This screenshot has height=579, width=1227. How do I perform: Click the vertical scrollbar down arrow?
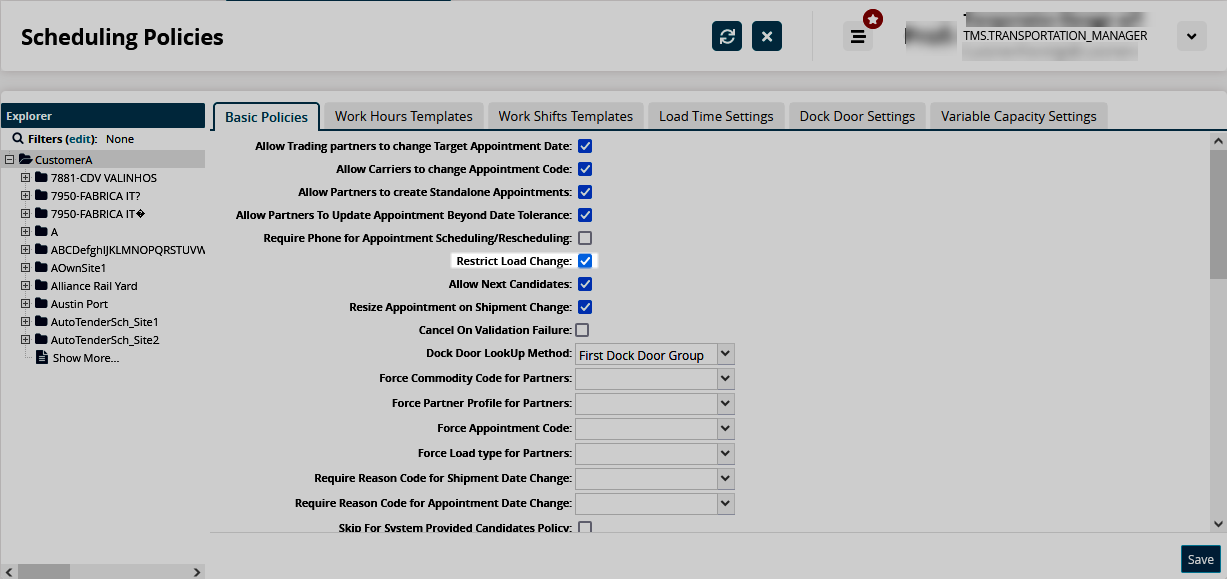click(x=1218, y=523)
